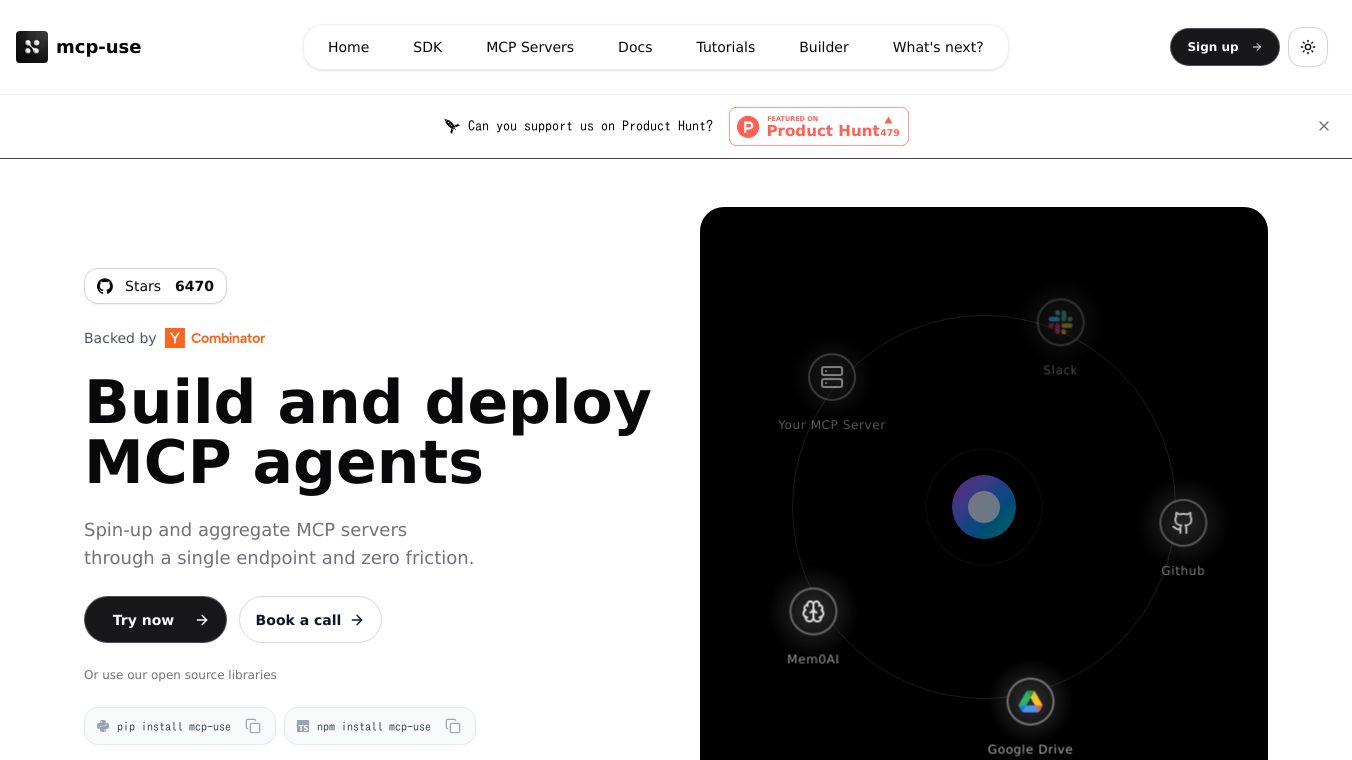Click the bird icon in the banner

[452, 126]
